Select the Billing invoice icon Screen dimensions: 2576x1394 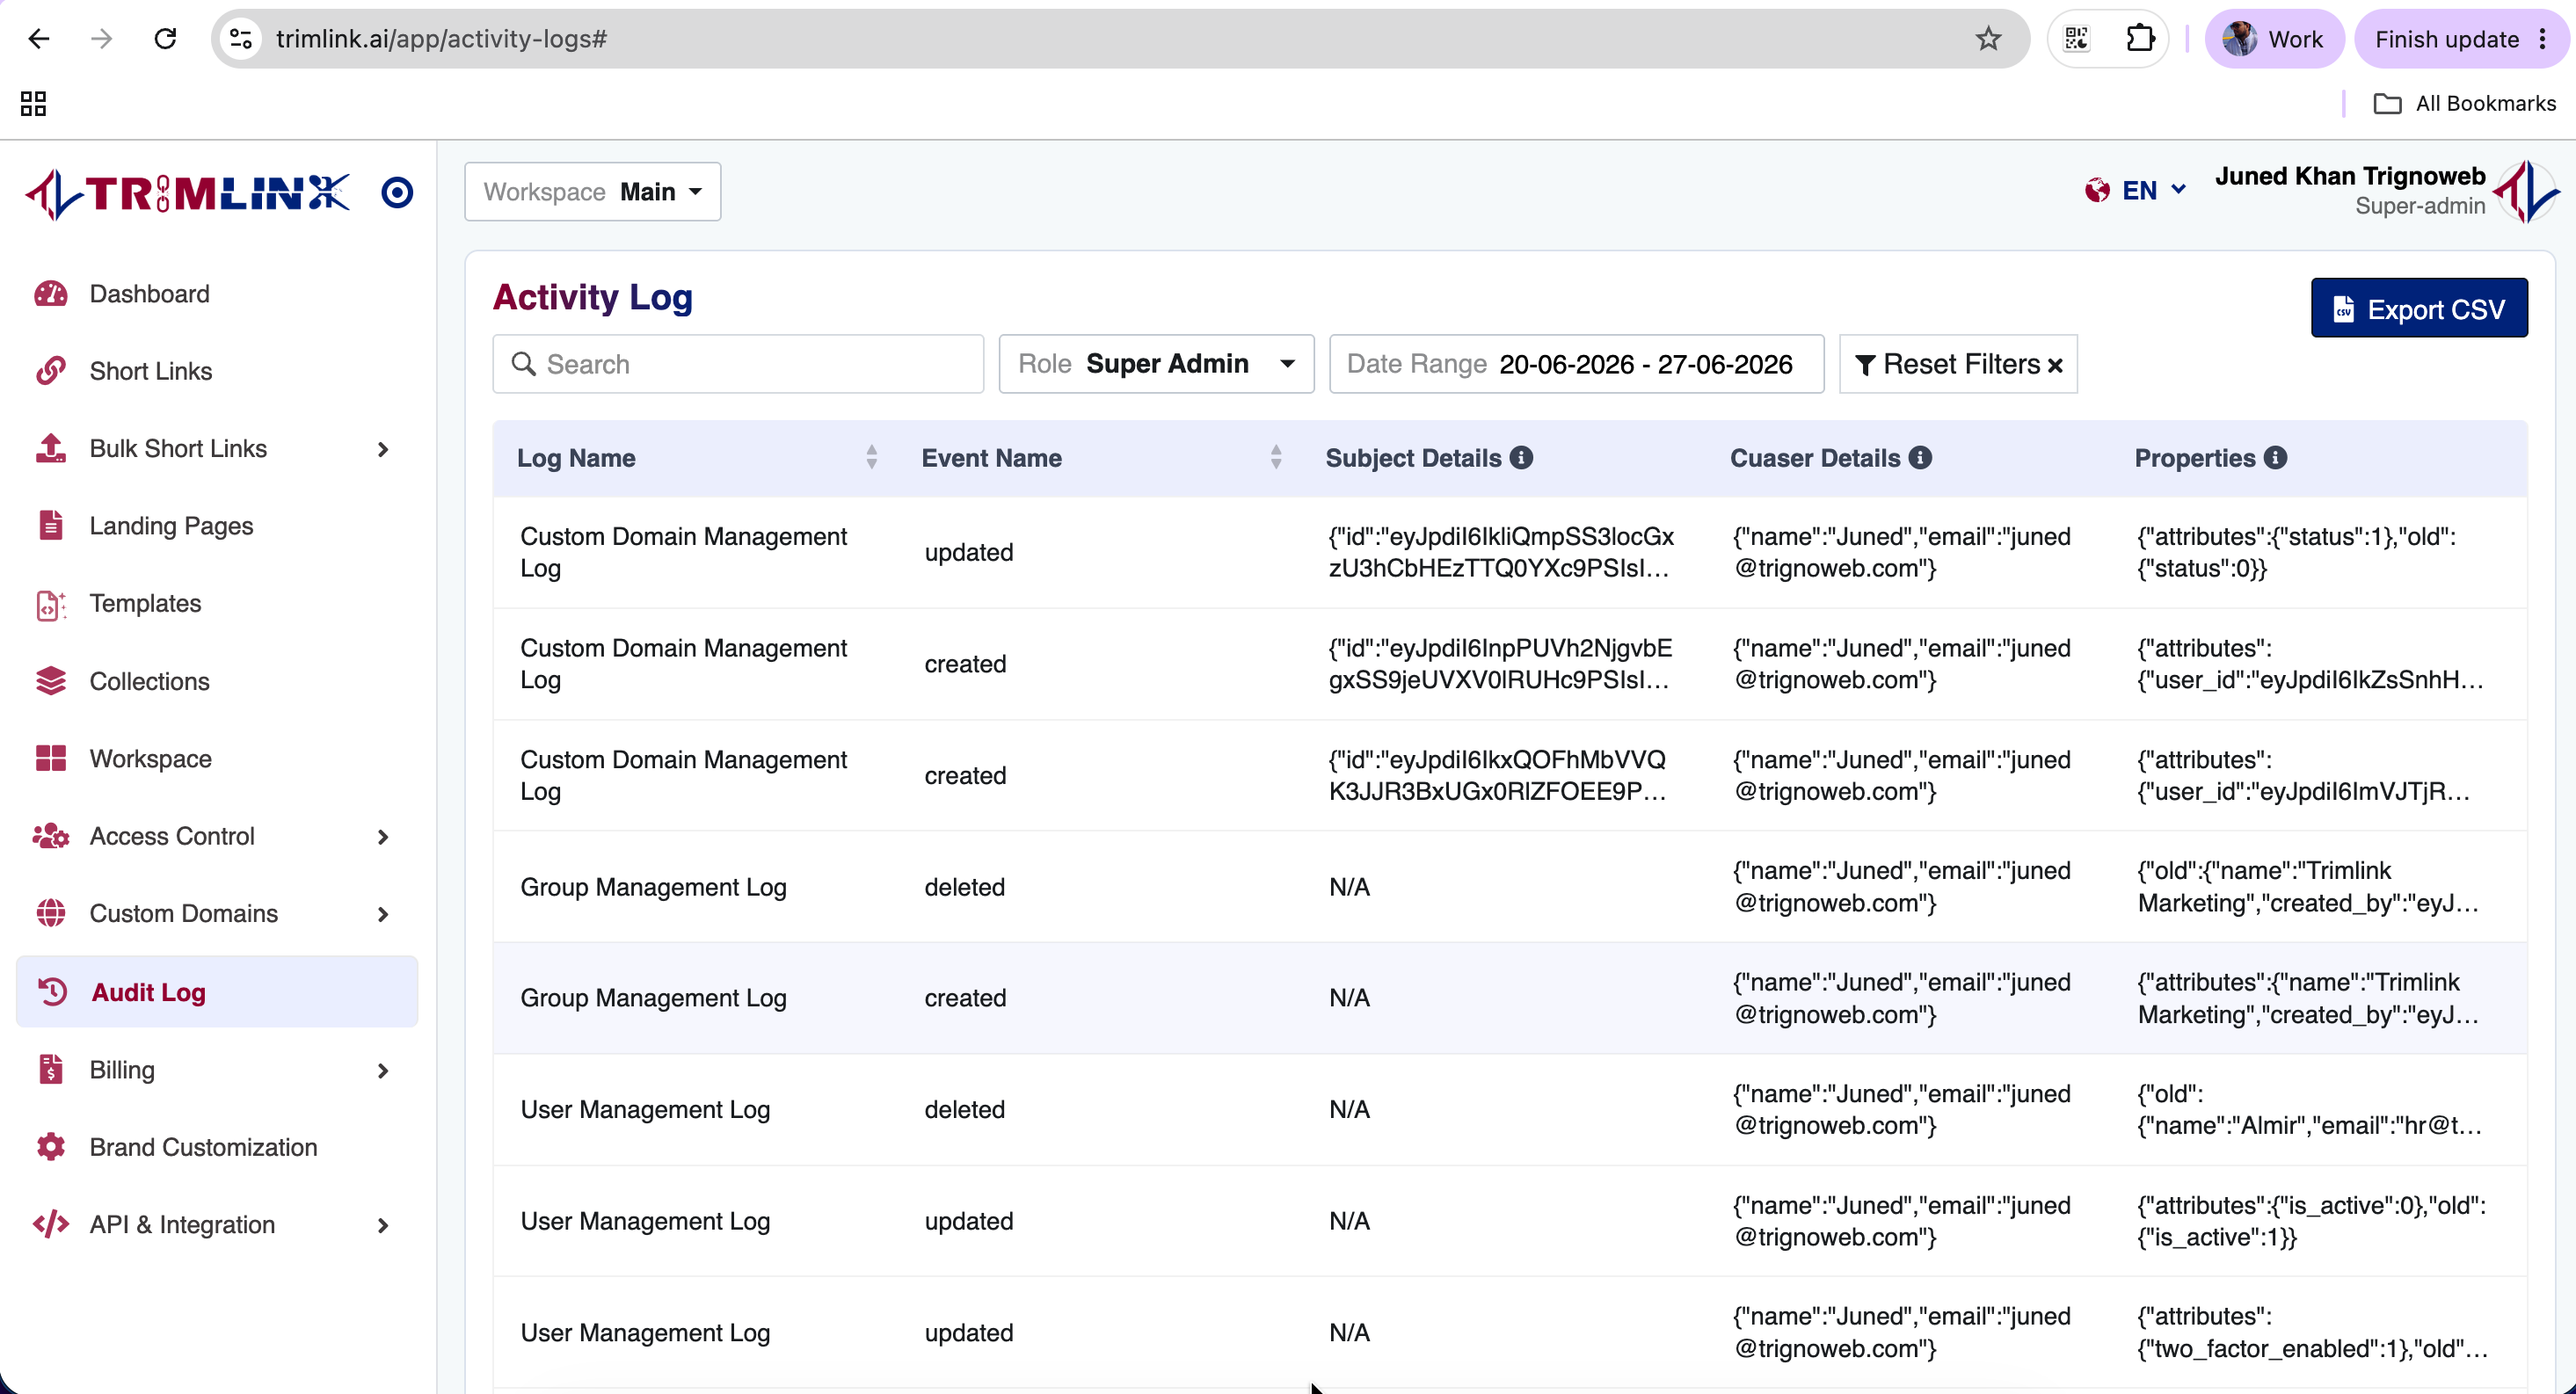tap(51, 1069)
